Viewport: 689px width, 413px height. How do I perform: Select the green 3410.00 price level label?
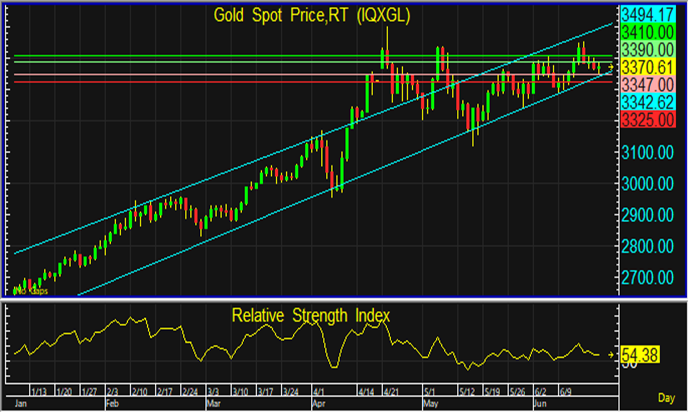coord(648,32)
